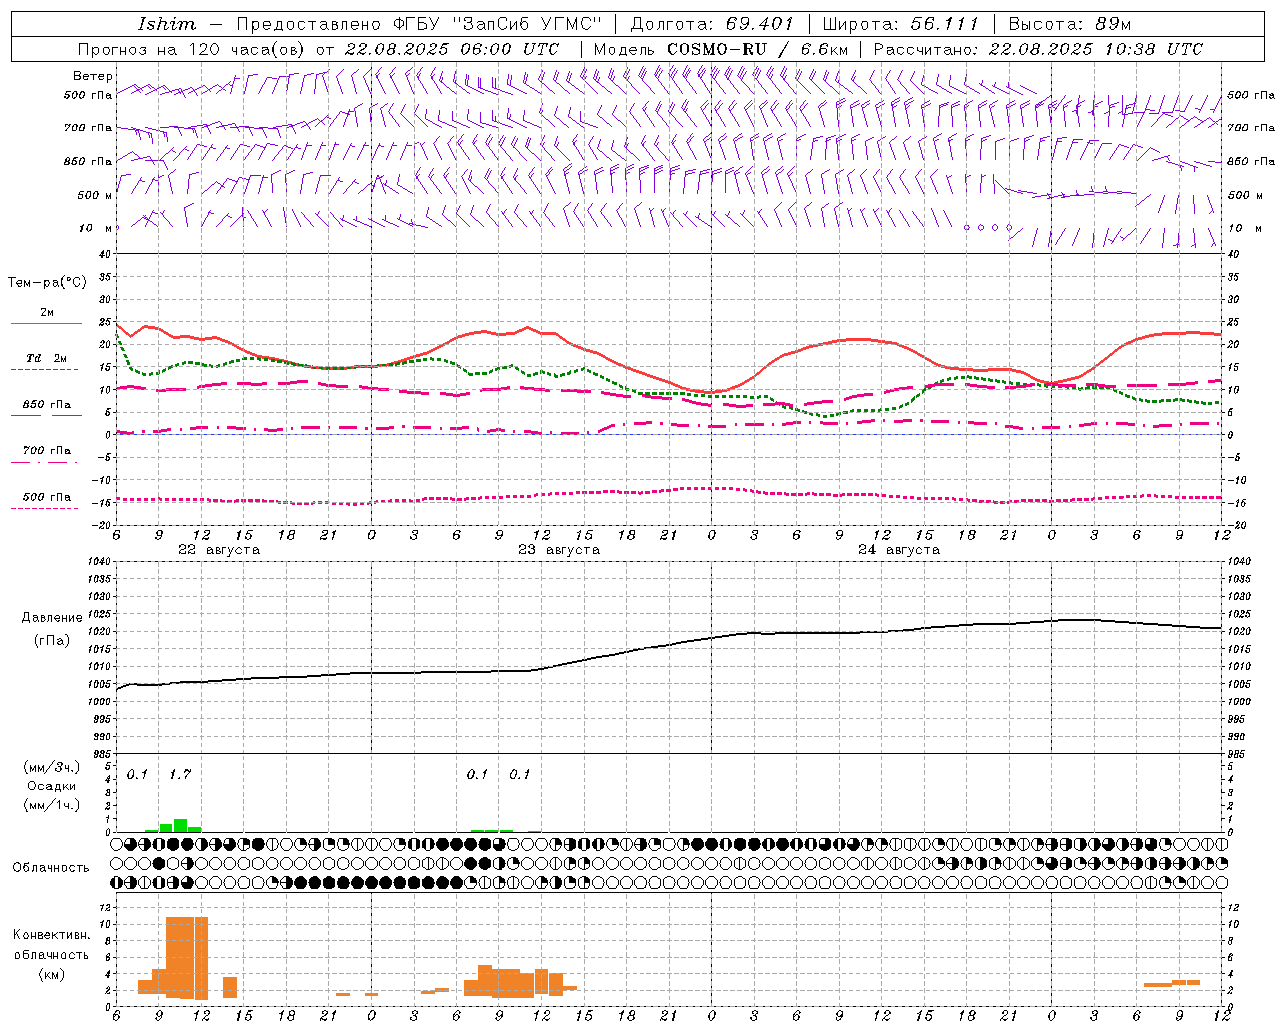The height and width of the screenshot is (1024, 1280).
Task: Click the dotted pink line sample under "500 гПа" legend
Action: (x=46, y=508)
